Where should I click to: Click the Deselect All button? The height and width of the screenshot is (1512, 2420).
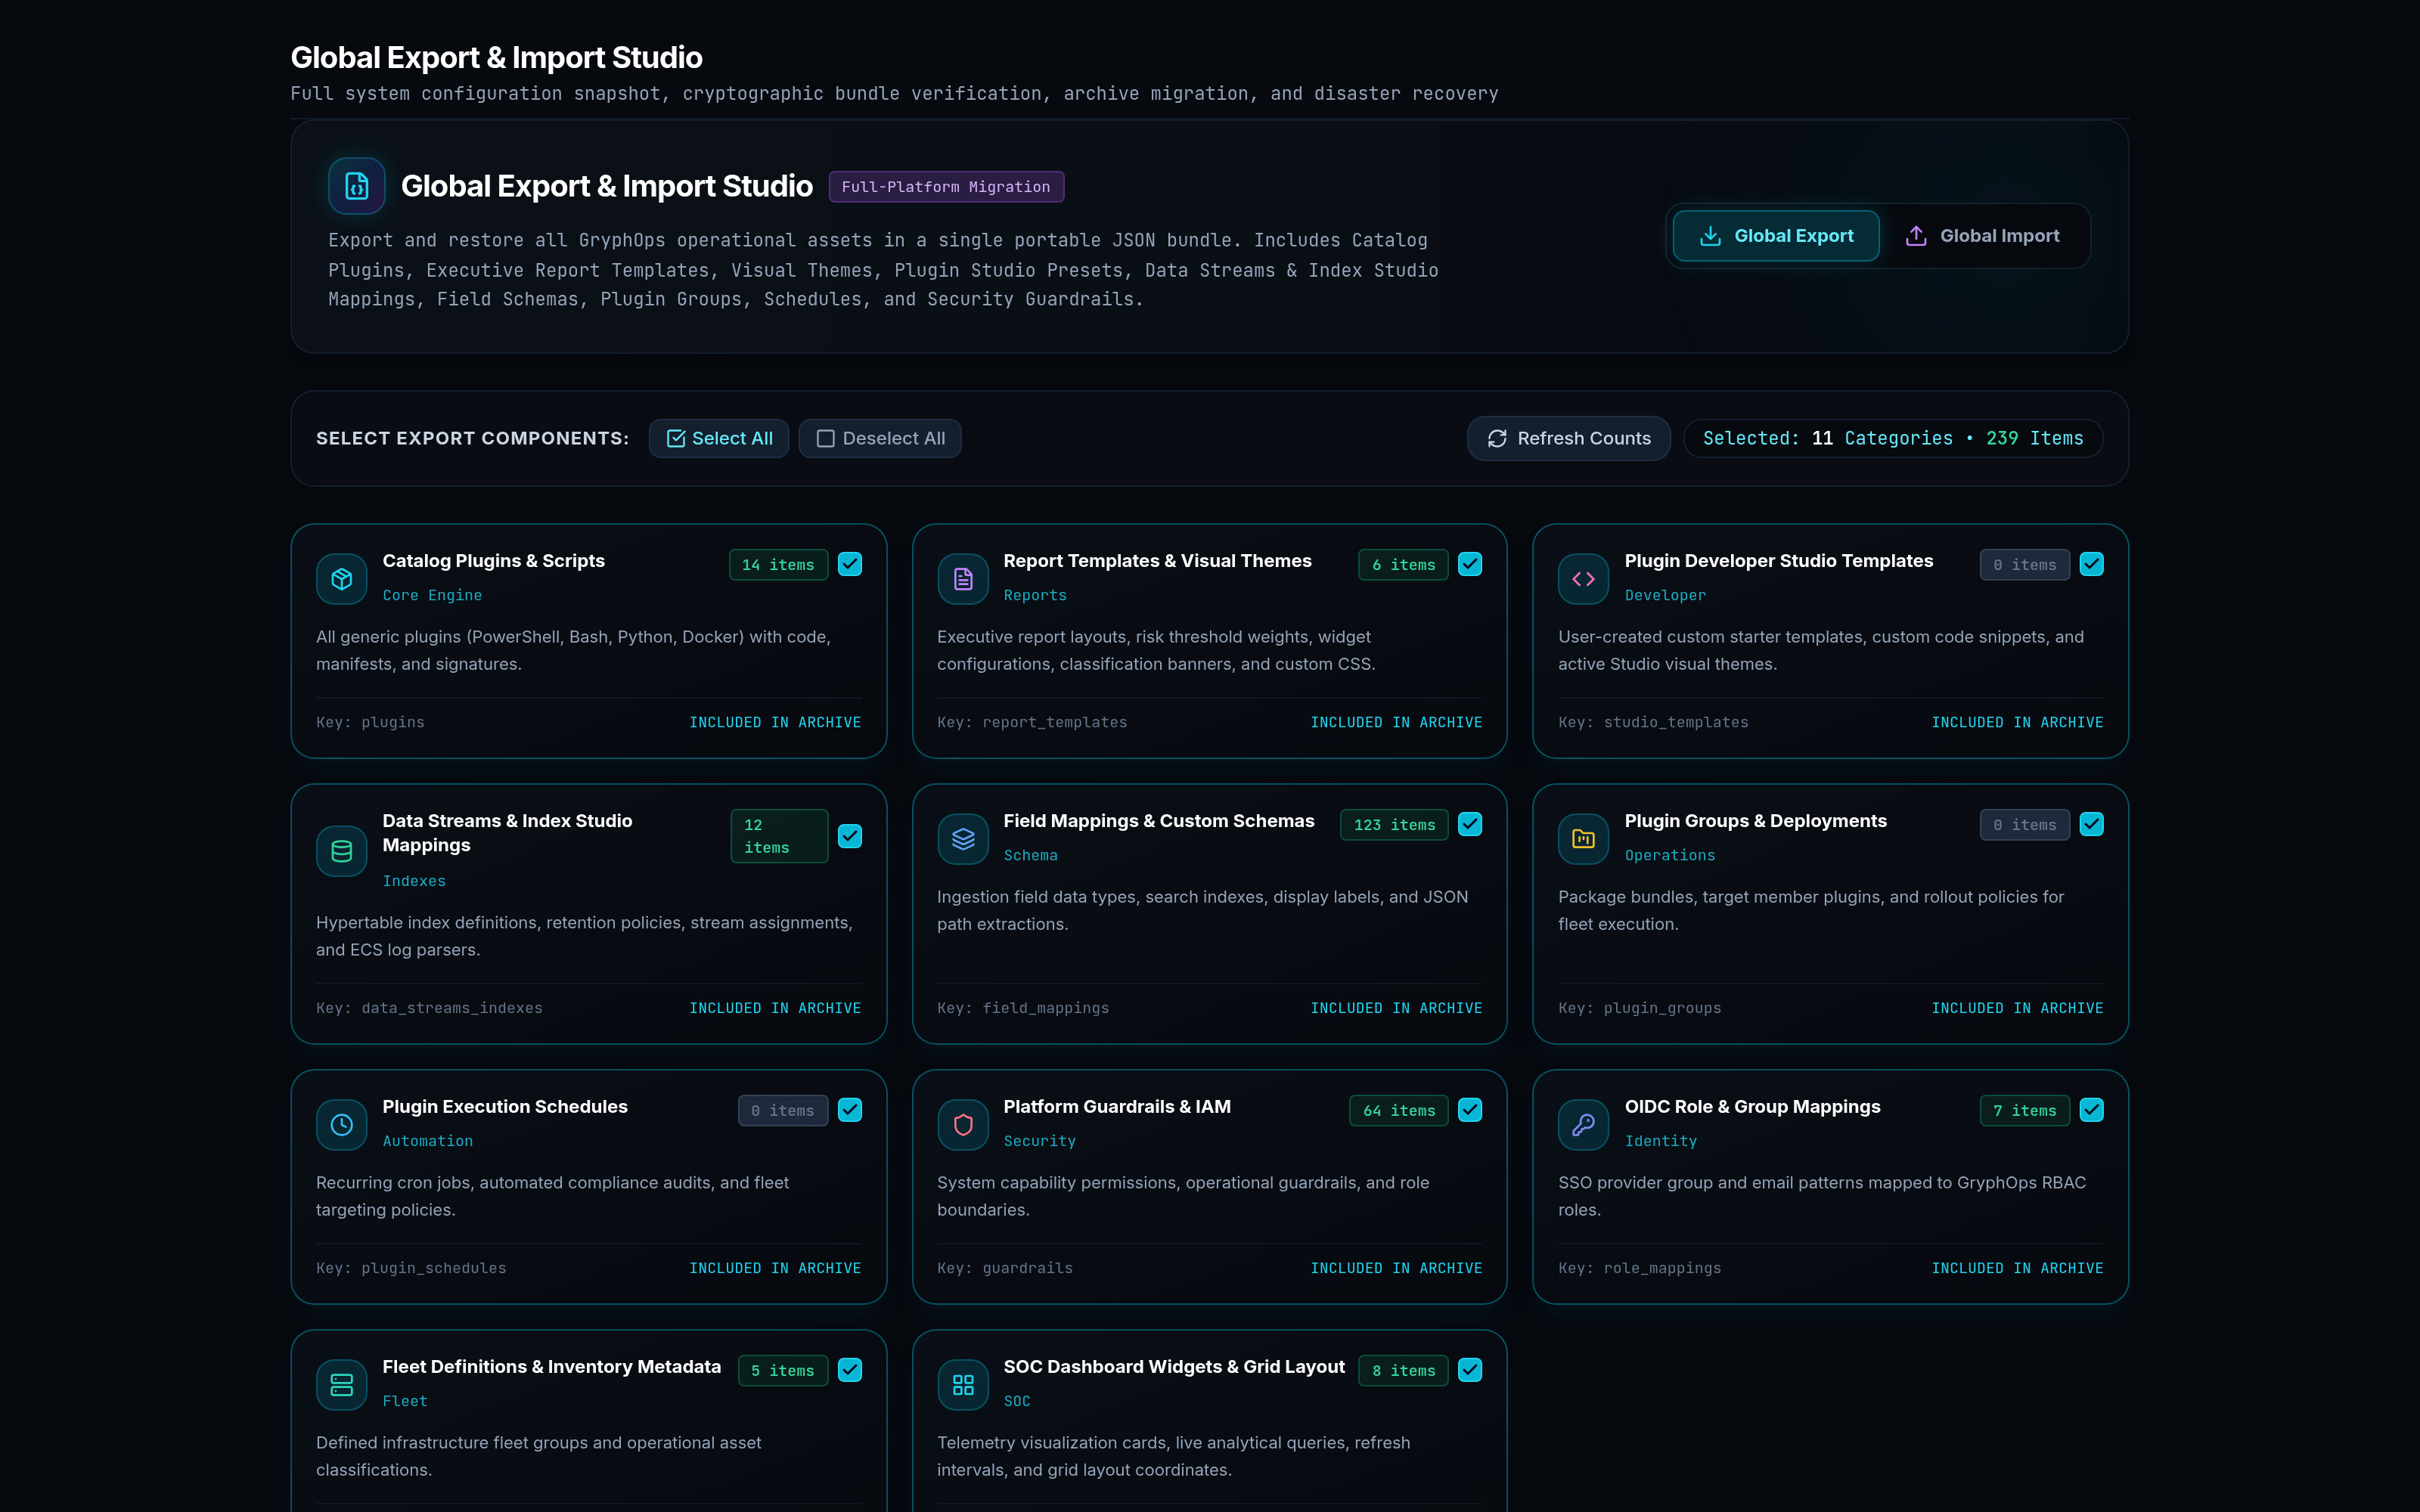pos(880,438)
